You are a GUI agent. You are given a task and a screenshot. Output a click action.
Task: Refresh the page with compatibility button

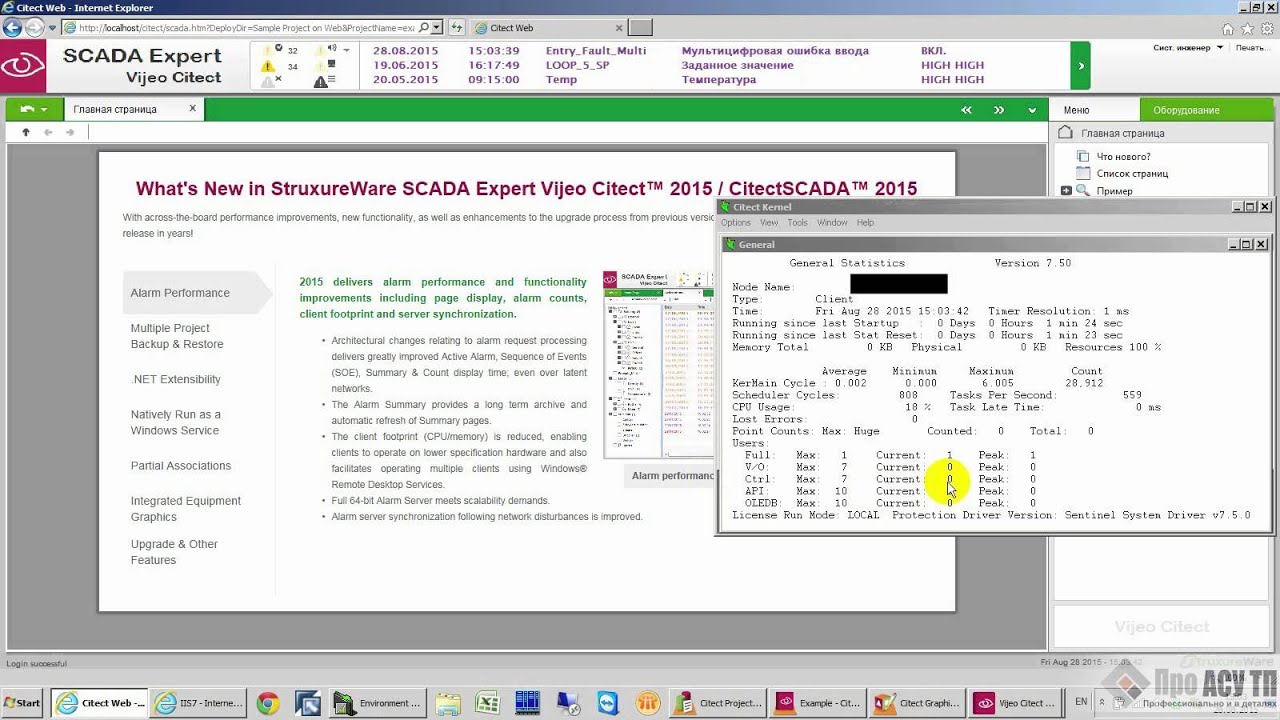pos(457,28)
